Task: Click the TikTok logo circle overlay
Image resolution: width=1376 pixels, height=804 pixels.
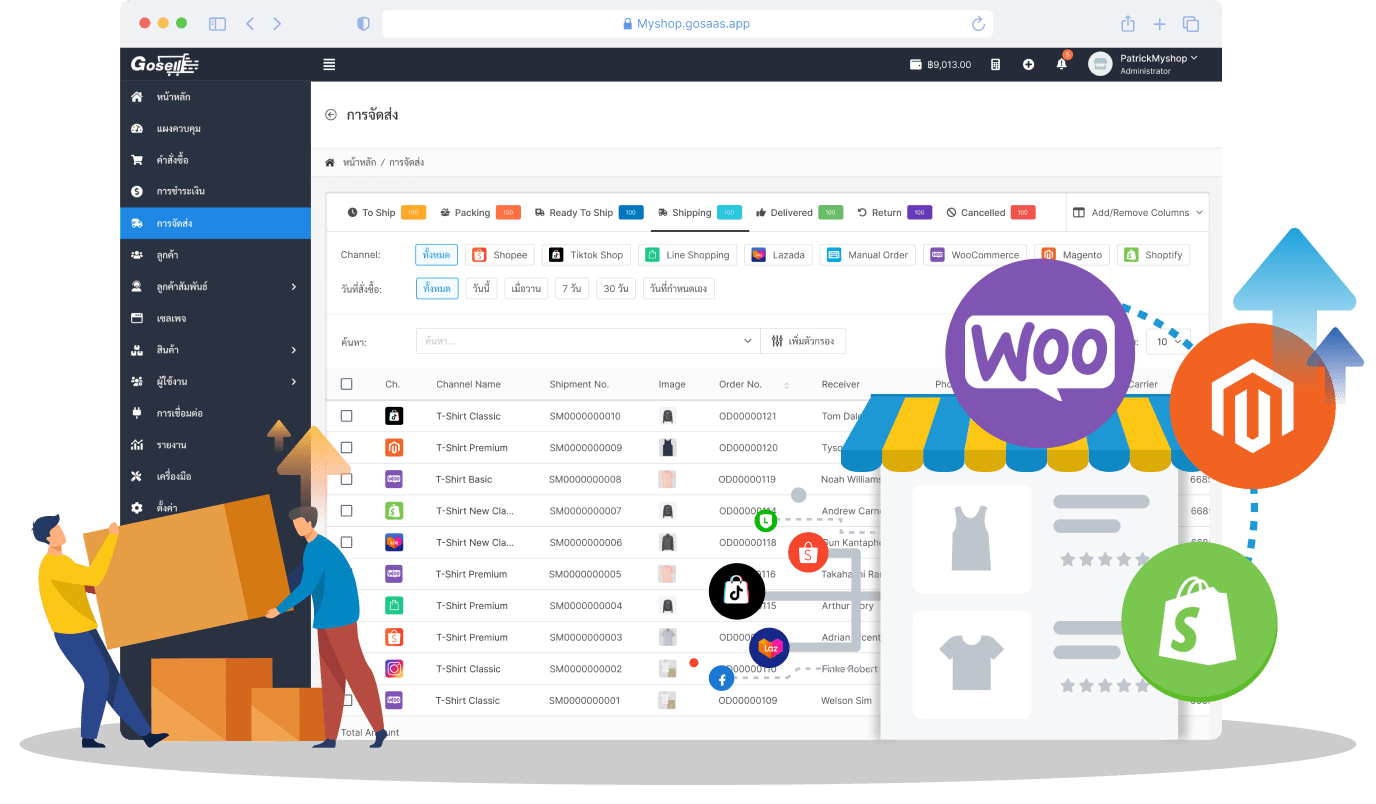Action: coord(737,591)
